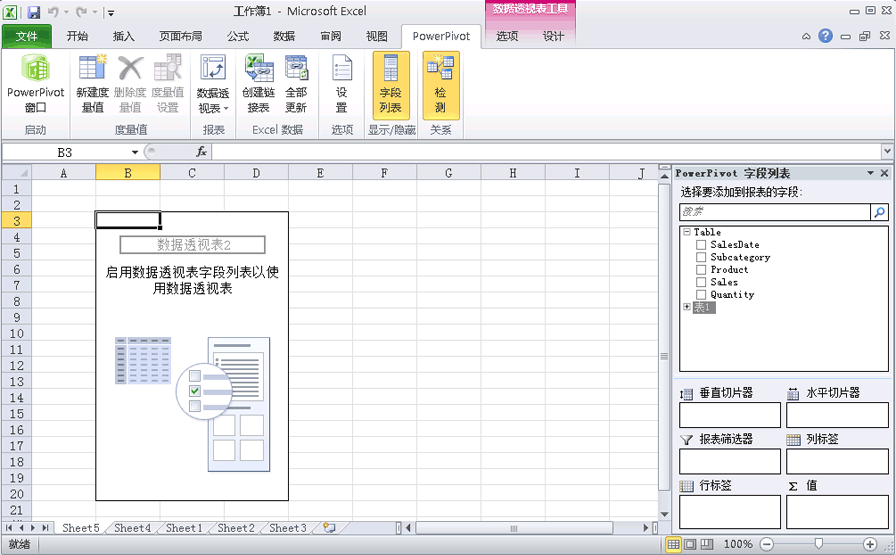Check the Sales field
Image resolution: width=896 pixels, height=555 pixels.
701,282
